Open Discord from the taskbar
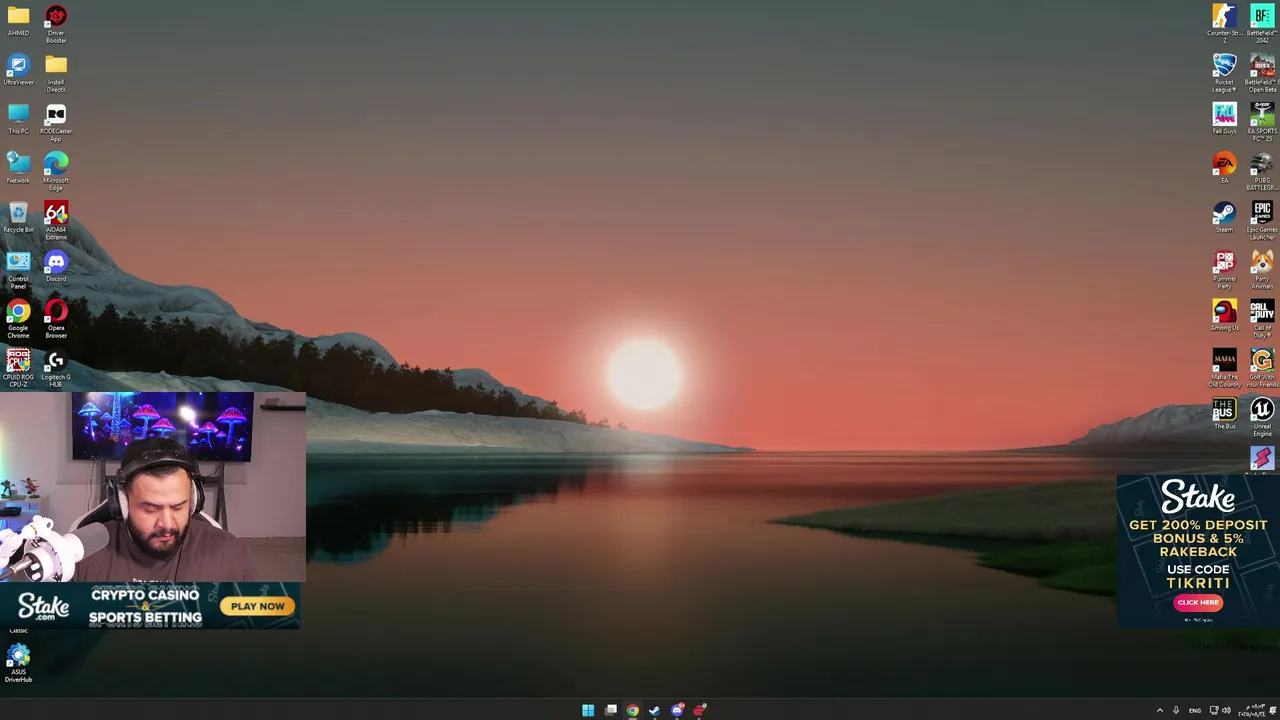 (x=677, y=710)
